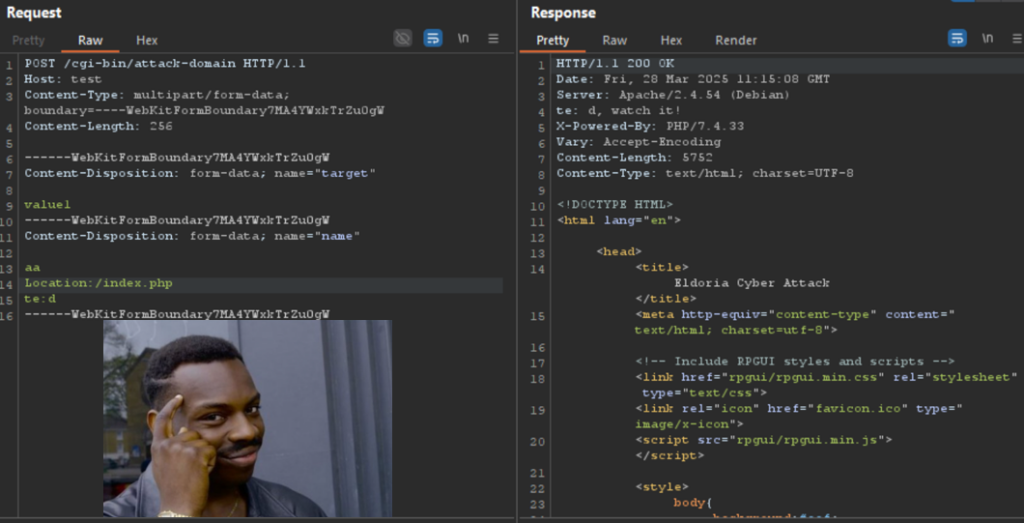Open the Hex tab in Response panel
1024x523 pixels.
click(671, 40)
